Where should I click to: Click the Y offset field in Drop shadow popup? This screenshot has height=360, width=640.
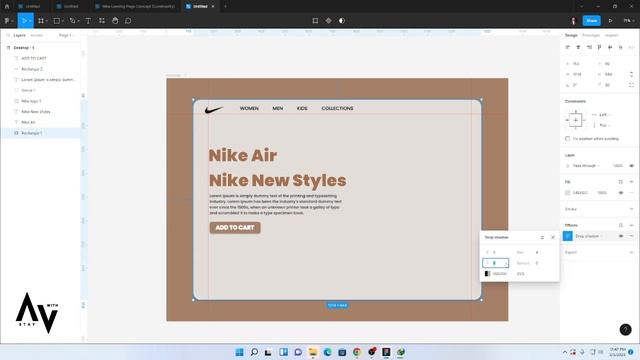(496, 263)
